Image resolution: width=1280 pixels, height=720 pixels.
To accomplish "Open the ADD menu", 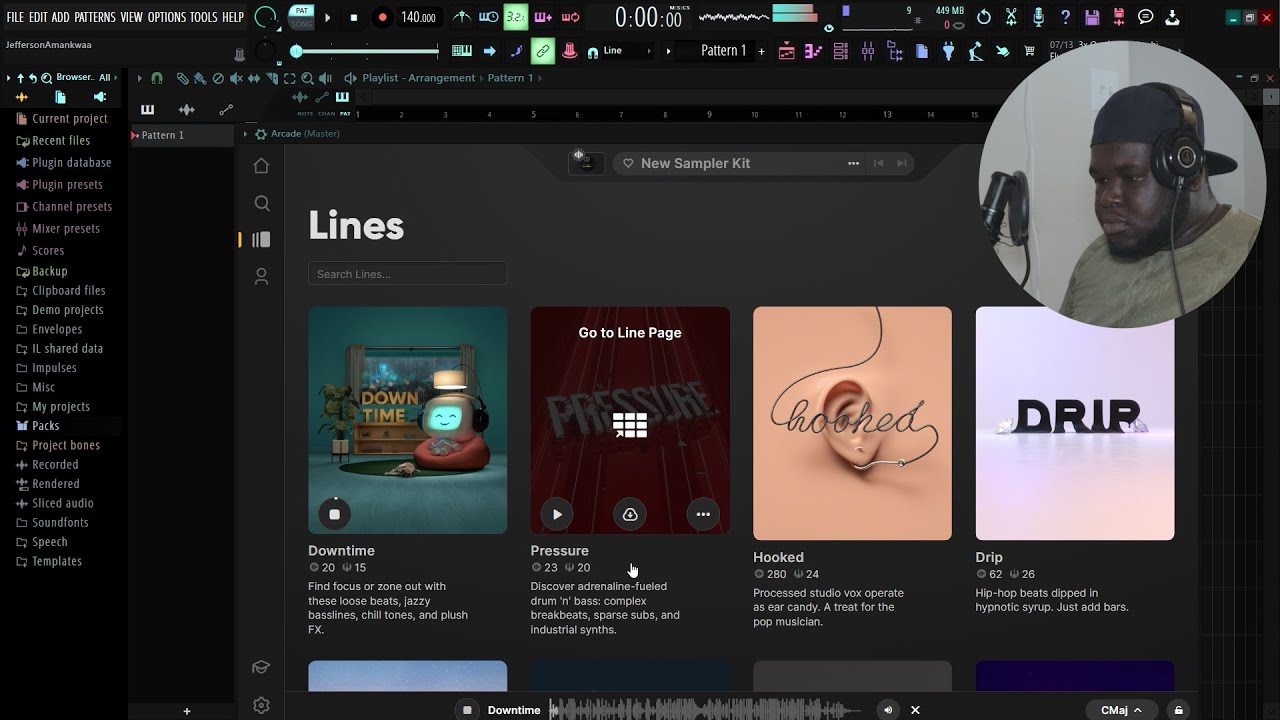I will [x=61, y=17].
